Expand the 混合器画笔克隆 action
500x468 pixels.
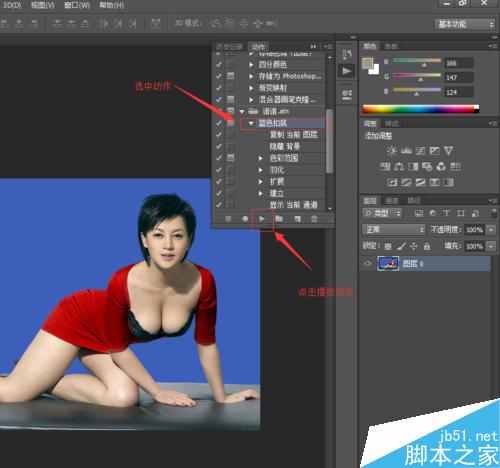(251, 100)
